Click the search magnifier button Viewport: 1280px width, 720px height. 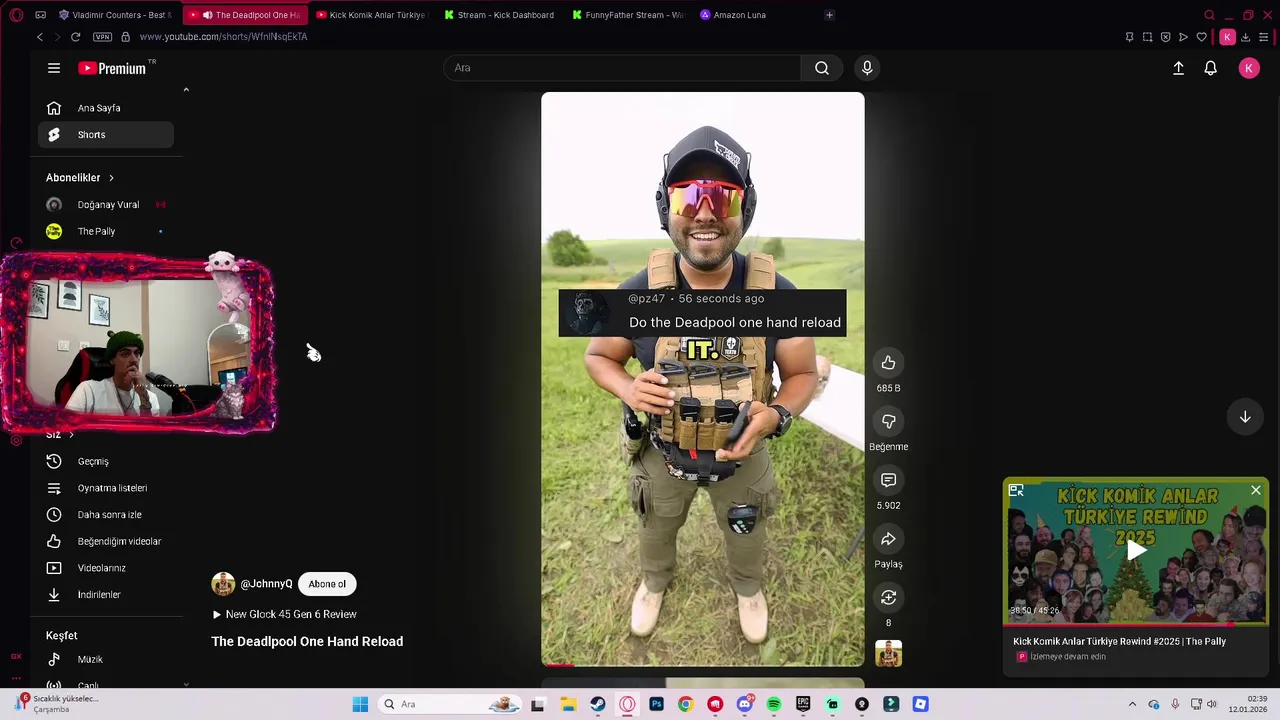click(822, 68)
